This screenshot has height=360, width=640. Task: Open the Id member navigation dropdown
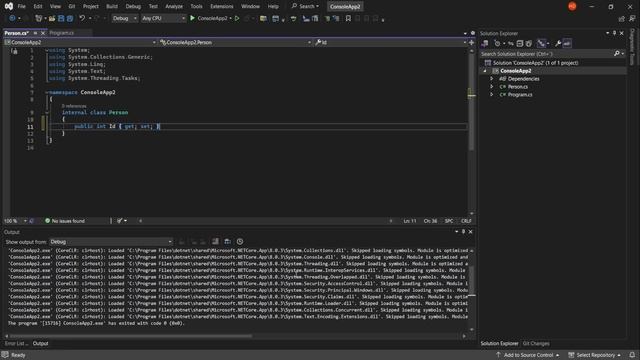[391, 42]
